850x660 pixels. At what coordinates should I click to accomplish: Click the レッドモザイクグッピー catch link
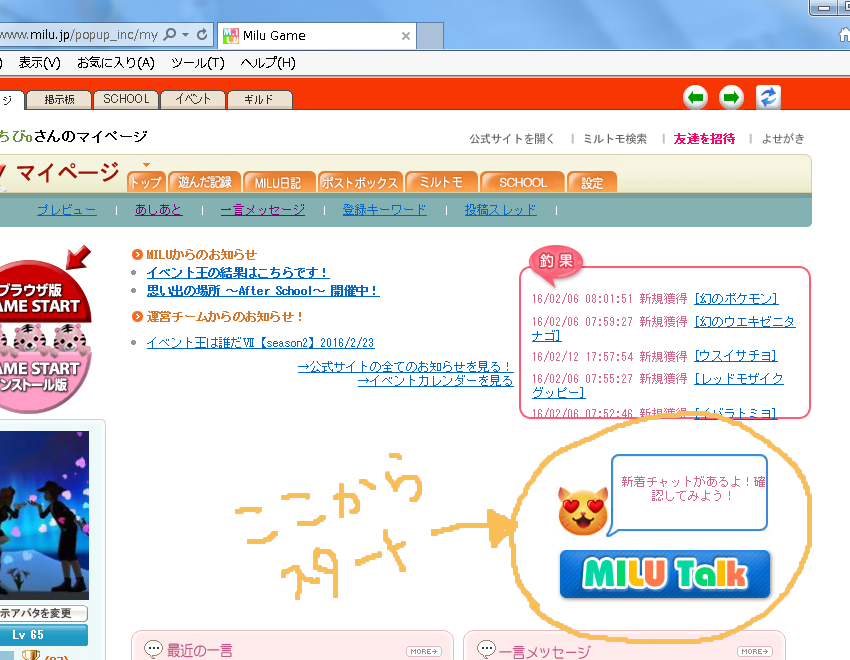point(739,379)
